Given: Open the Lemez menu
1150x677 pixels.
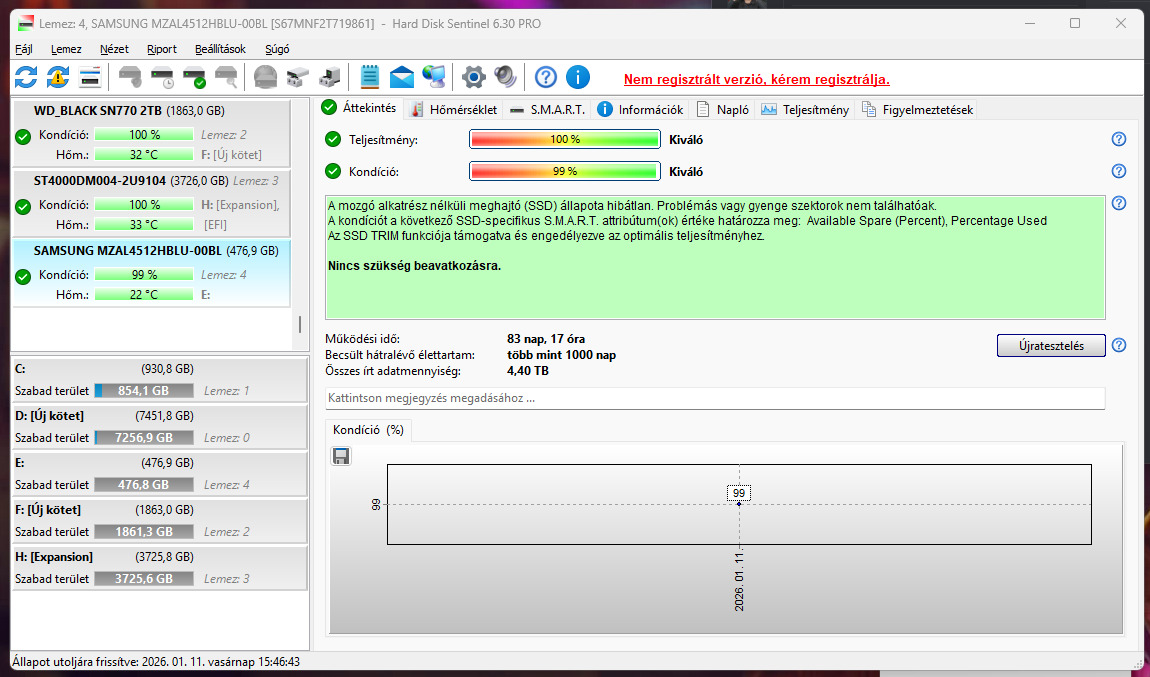Looking at the screenshot, I should (x=66, y=49).
